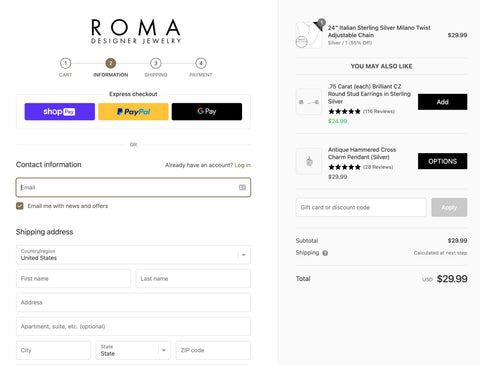Image resolution: width=480 pixels, height=365 pixels.
Task: Open OPTIONS for Antique Hammered Cross Pendant
Action: [x=442, y=161]
